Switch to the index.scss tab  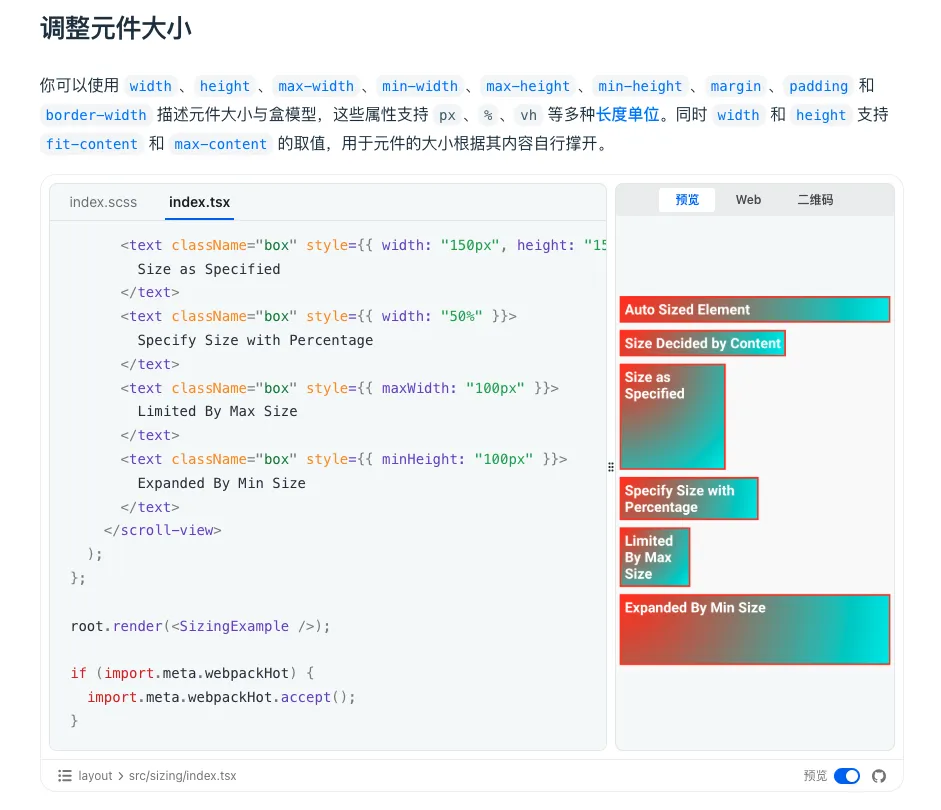(x=103, y=202)
